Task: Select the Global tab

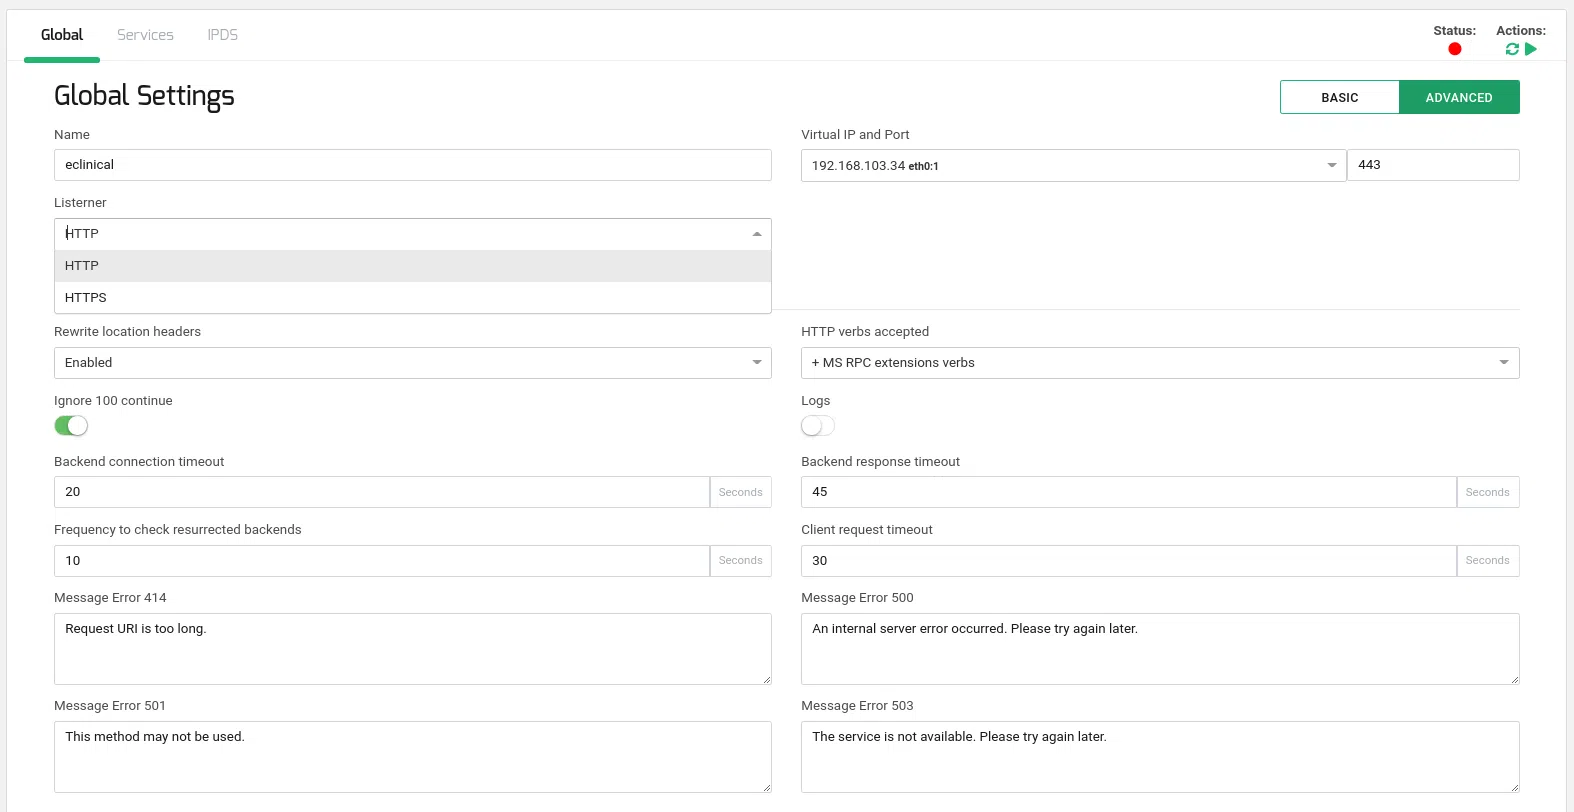Action: coord(62,35)
